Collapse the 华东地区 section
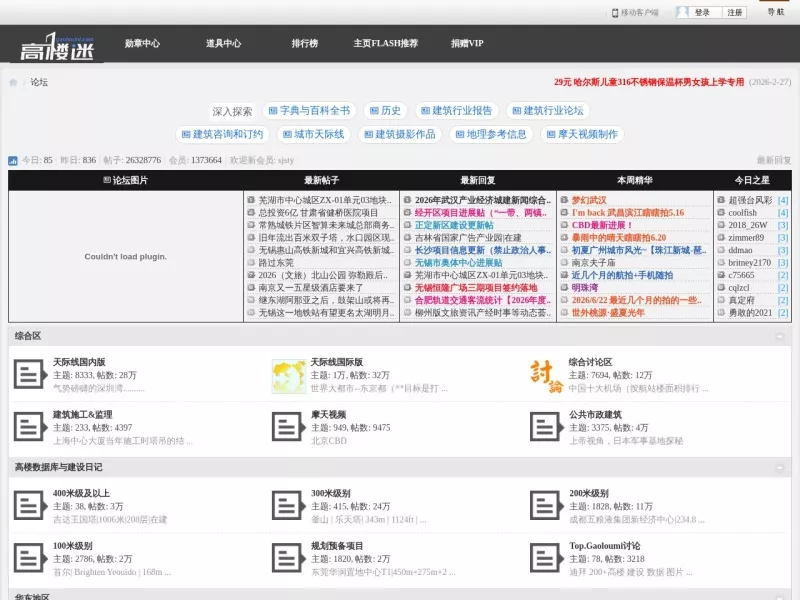The width and height of the screenshot is (800, 600). [x=780, y=596]
